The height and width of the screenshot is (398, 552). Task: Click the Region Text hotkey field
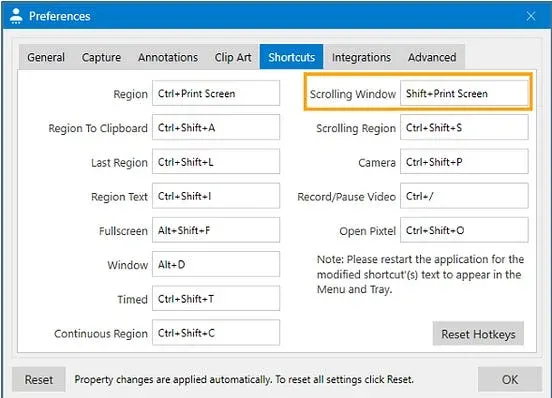216,196
